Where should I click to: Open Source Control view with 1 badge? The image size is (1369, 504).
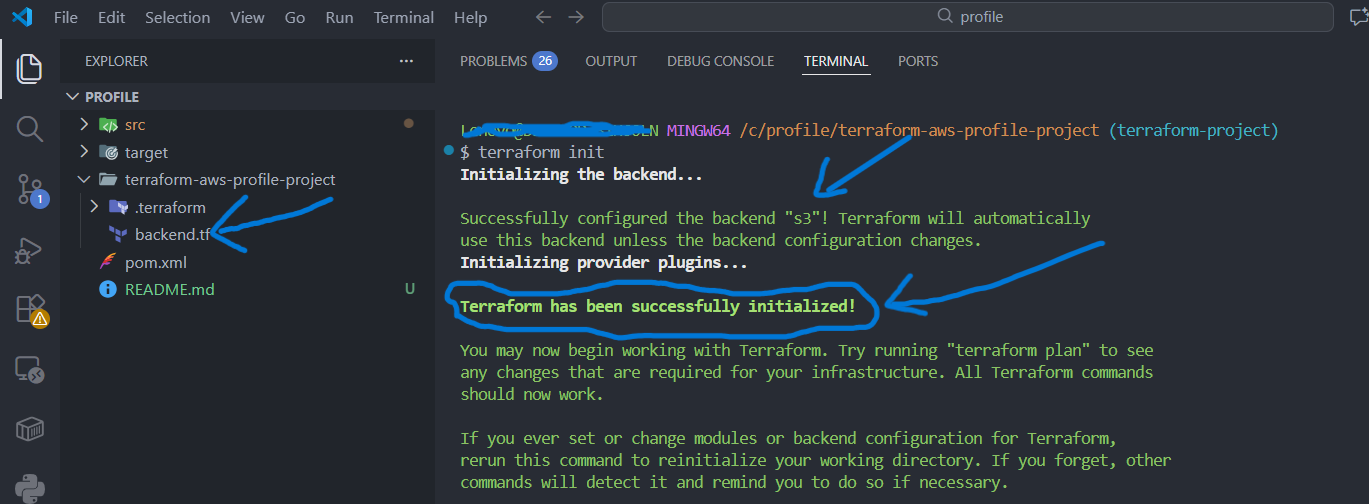[x=30, y=190]
